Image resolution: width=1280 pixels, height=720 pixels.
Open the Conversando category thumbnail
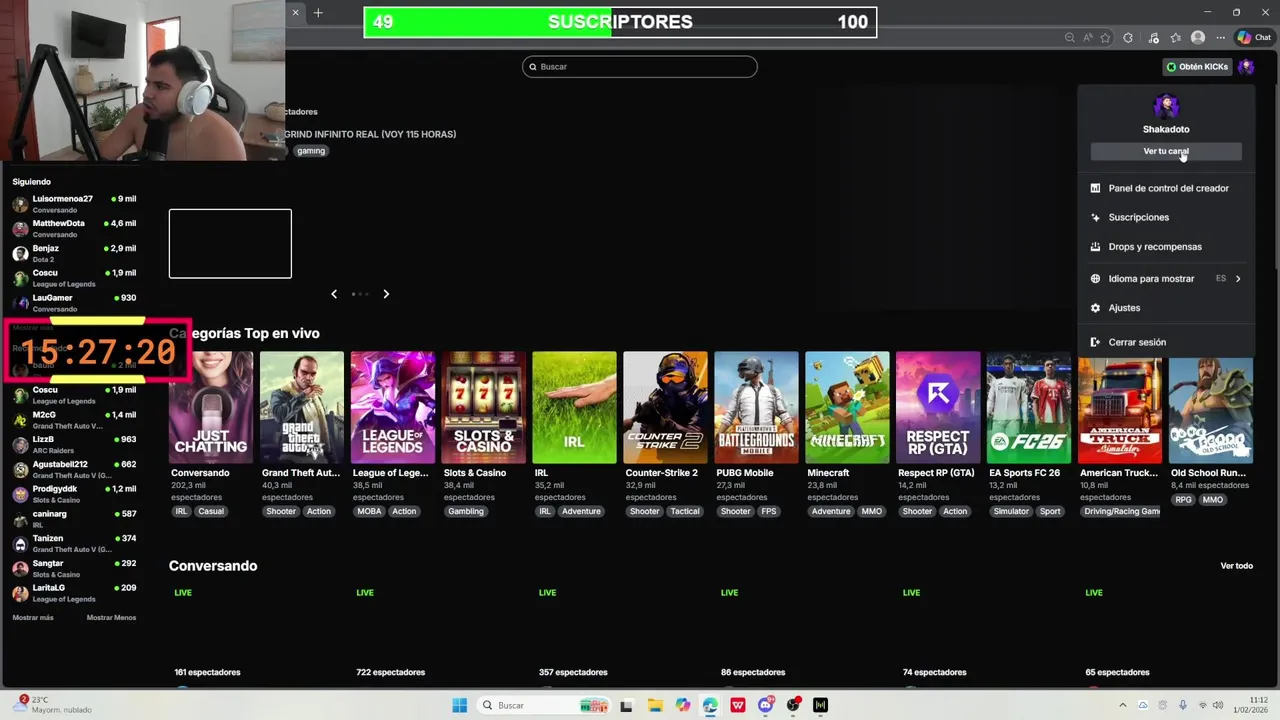pos(211,407)
